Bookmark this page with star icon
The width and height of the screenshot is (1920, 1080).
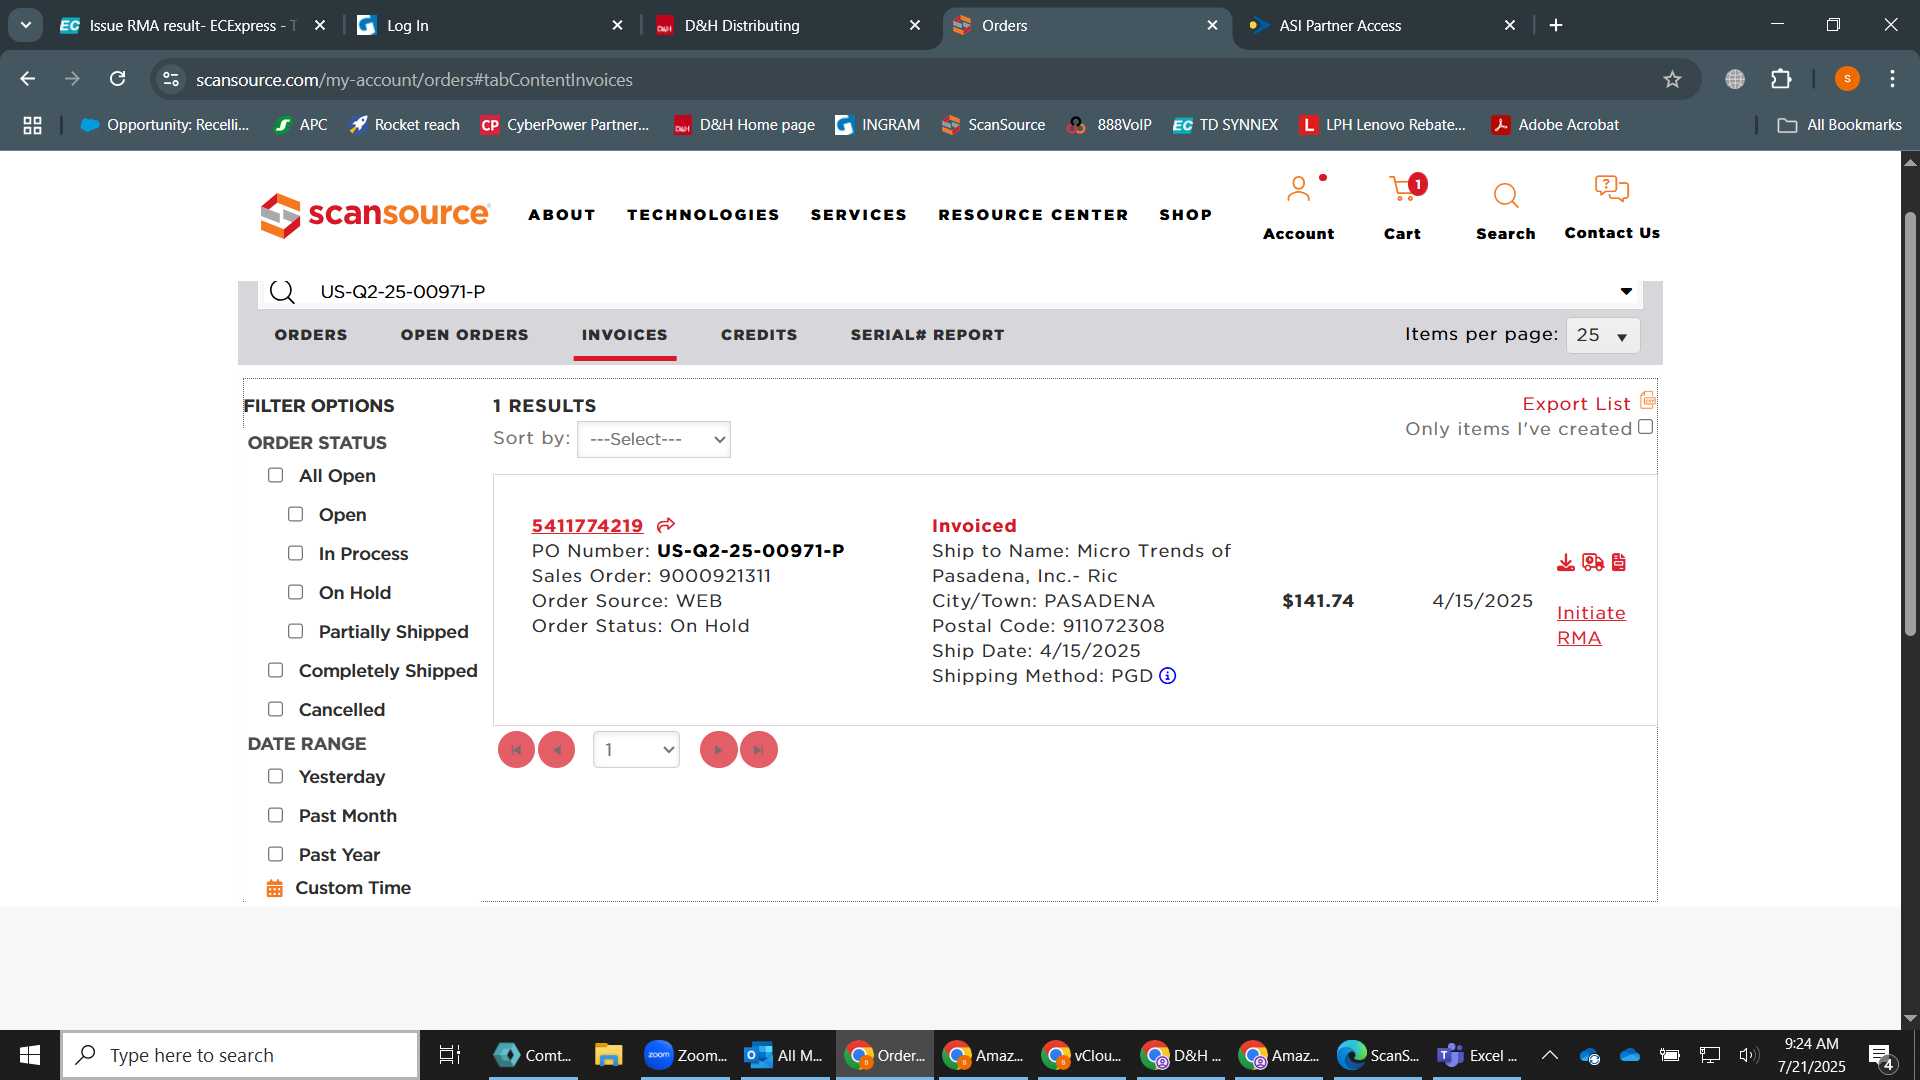[x=1672, y=79]
